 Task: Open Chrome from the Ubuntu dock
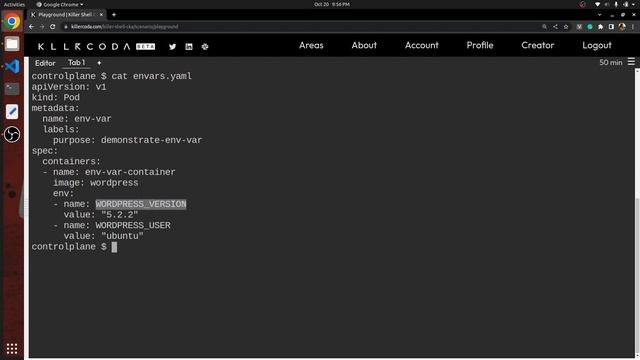[12, 21]
